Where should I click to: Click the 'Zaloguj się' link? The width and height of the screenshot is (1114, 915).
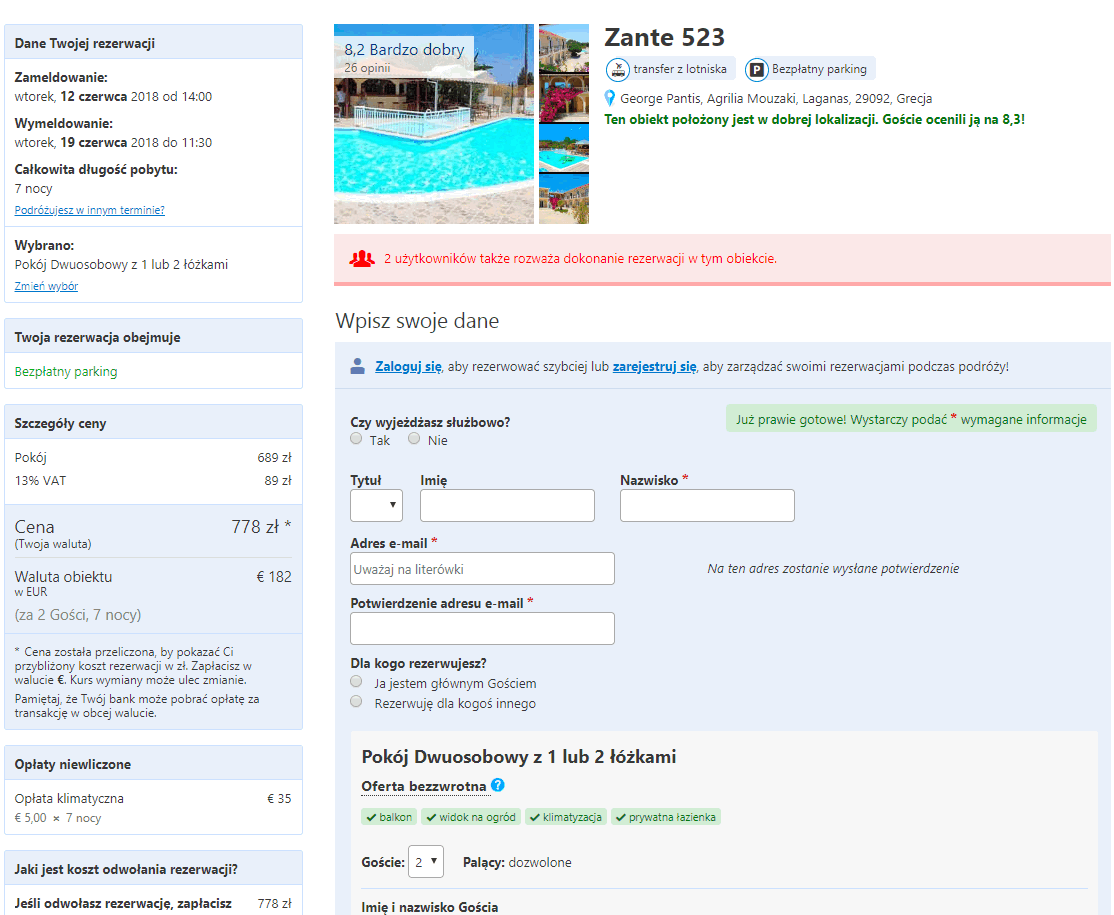(x=408, y=366)
